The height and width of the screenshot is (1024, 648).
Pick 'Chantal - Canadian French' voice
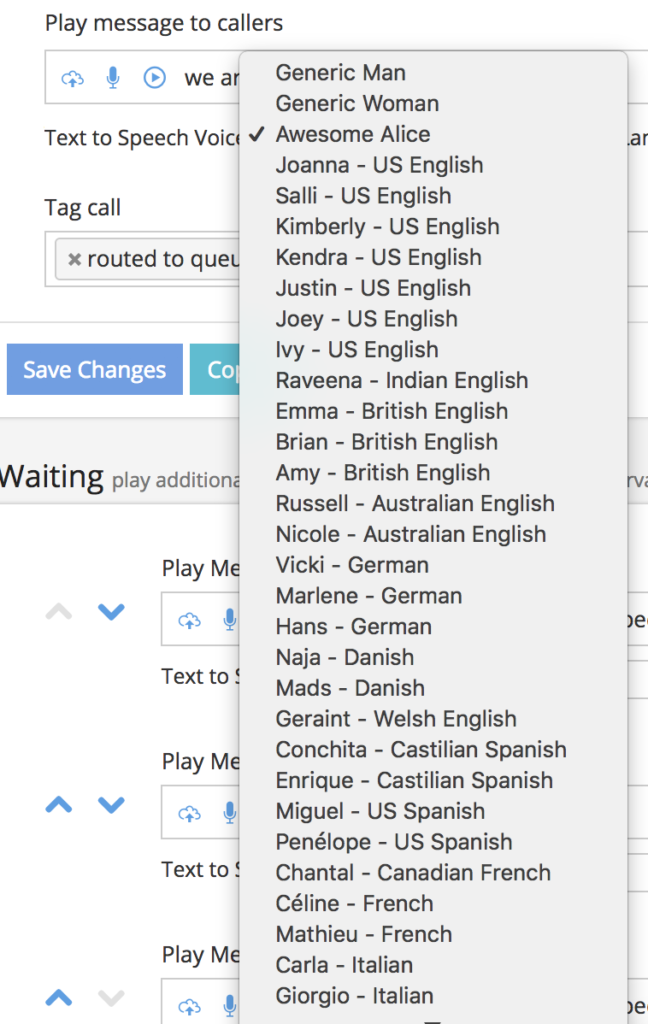(412, 873)
